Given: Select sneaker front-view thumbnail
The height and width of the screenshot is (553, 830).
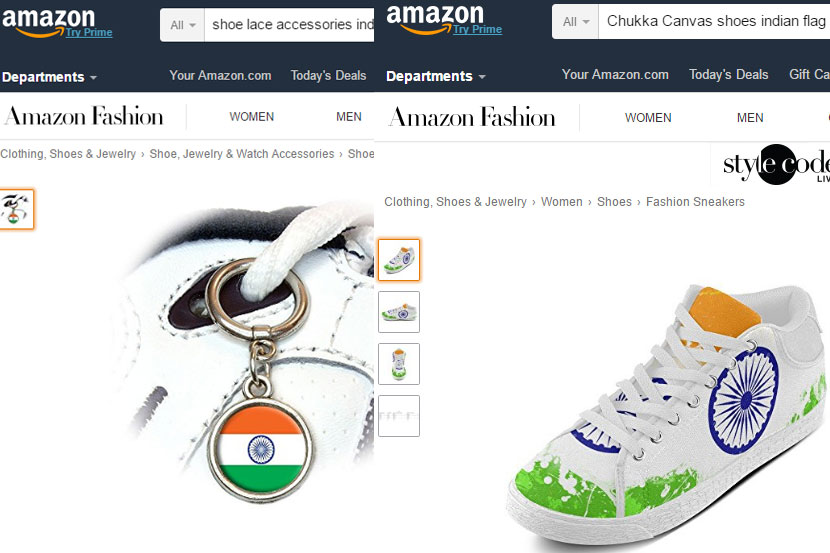Looking at the screenshot, I should pos(399,364).
